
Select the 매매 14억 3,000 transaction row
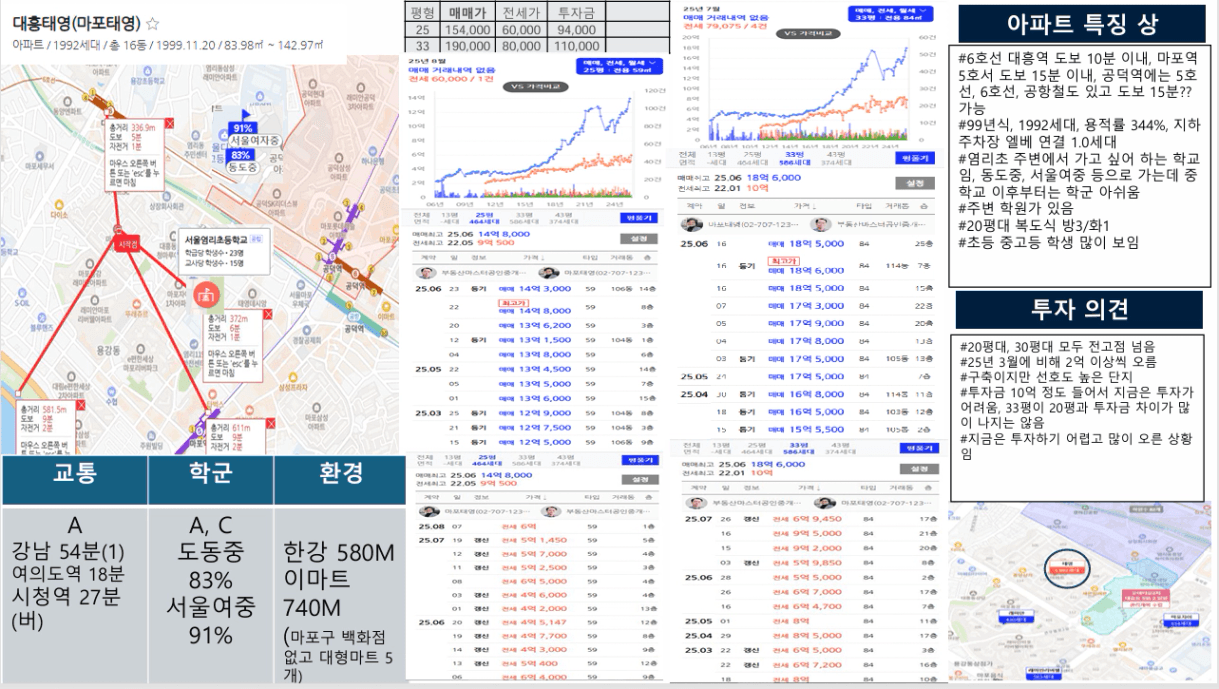click(x=536, y=288)
